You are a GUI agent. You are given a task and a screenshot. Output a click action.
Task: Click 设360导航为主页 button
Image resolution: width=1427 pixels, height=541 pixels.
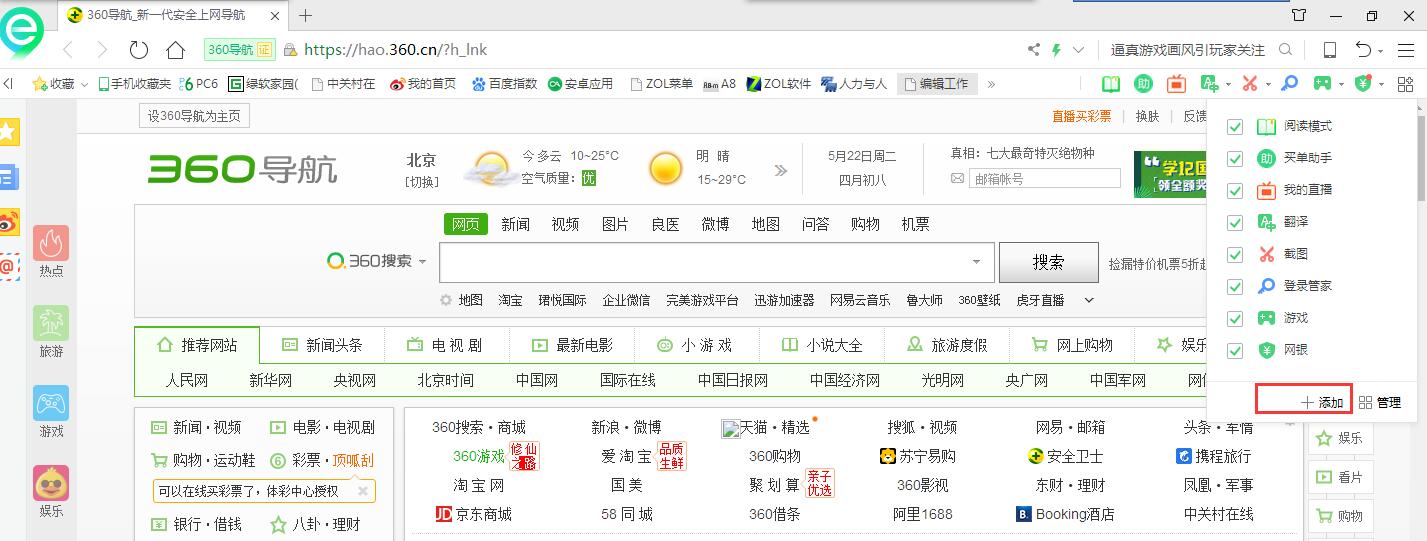[x=195, y=116]
